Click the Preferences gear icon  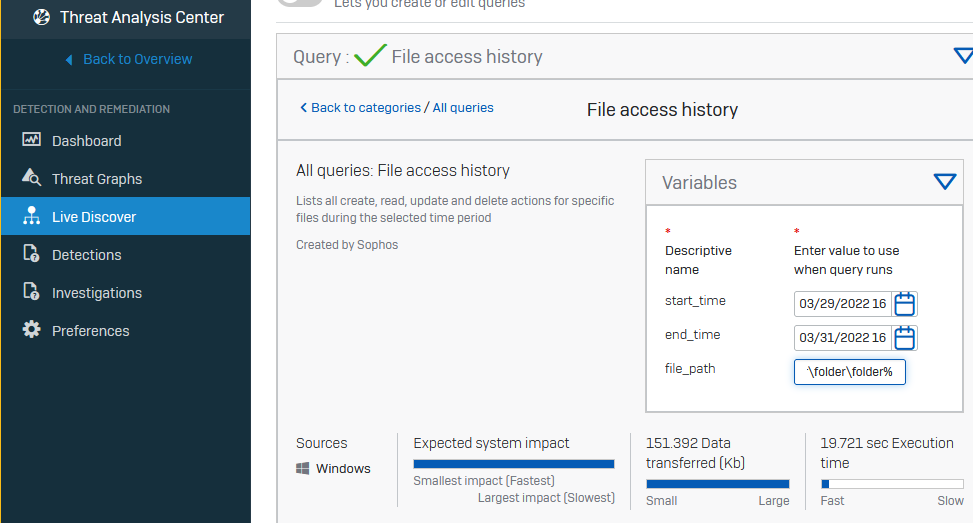[31, 330]
